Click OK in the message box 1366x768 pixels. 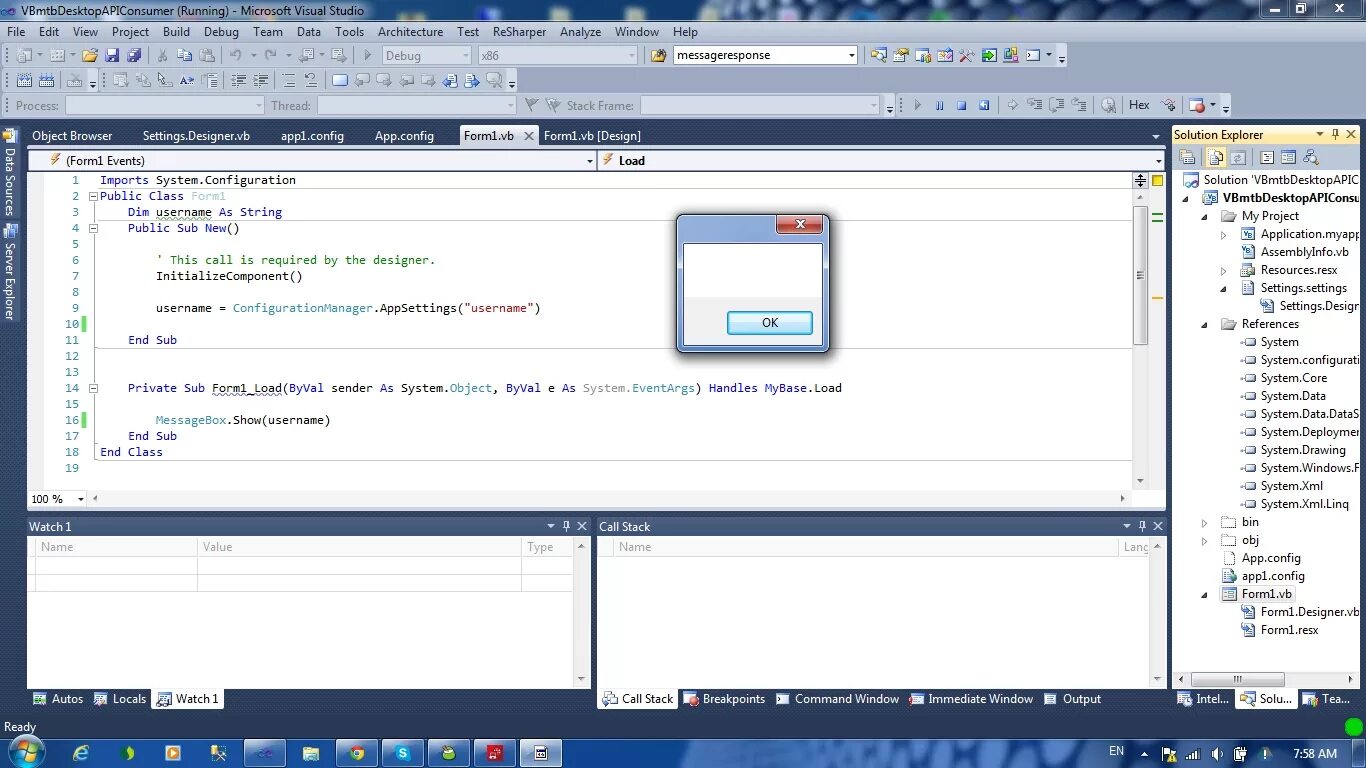769,322
